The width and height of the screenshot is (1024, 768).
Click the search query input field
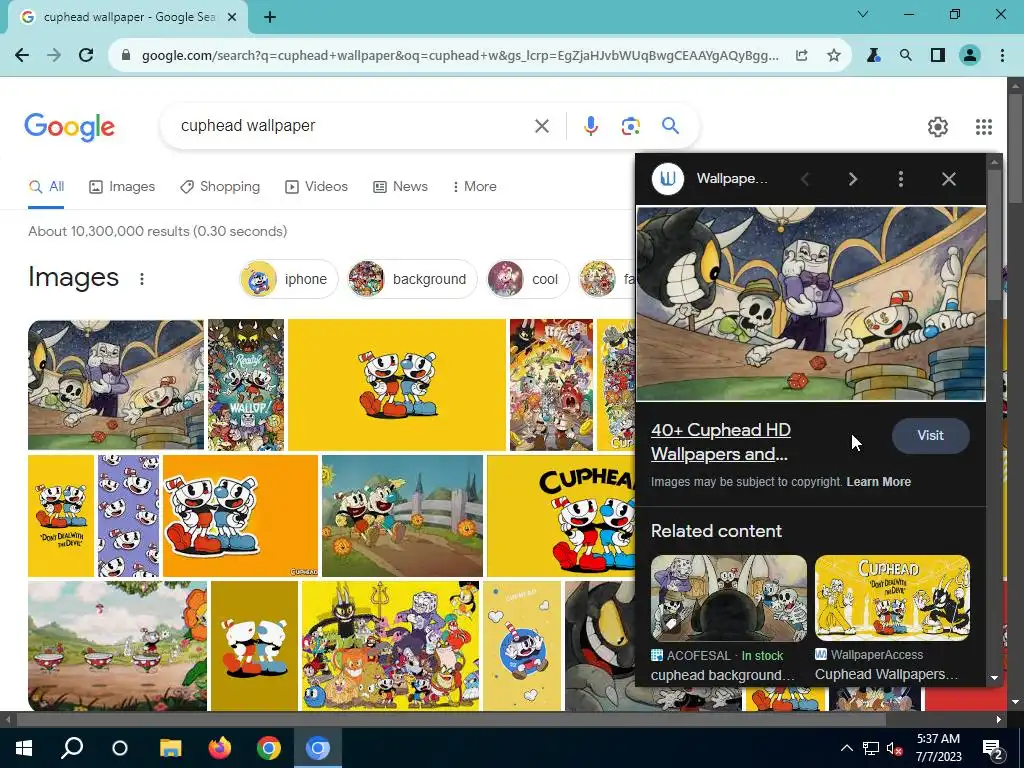pos(353,126)
